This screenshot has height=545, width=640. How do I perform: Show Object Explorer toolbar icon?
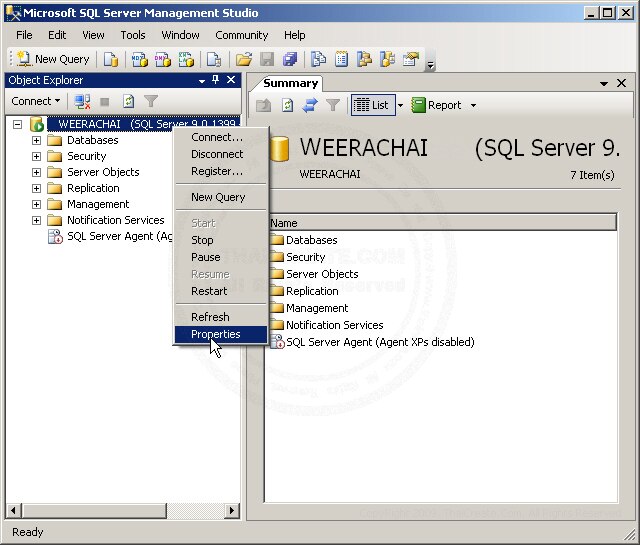(364, 60)
